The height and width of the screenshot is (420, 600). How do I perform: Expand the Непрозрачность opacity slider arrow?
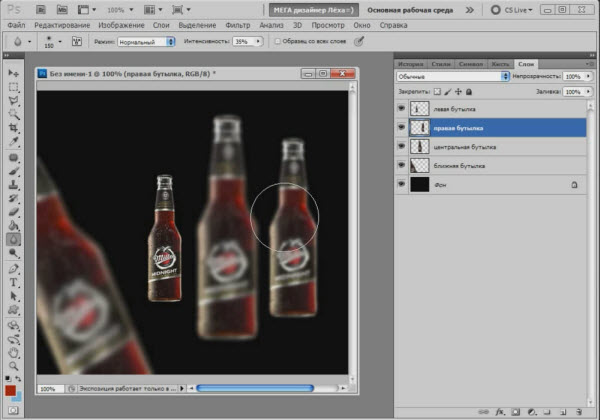(x=586, y=76)
